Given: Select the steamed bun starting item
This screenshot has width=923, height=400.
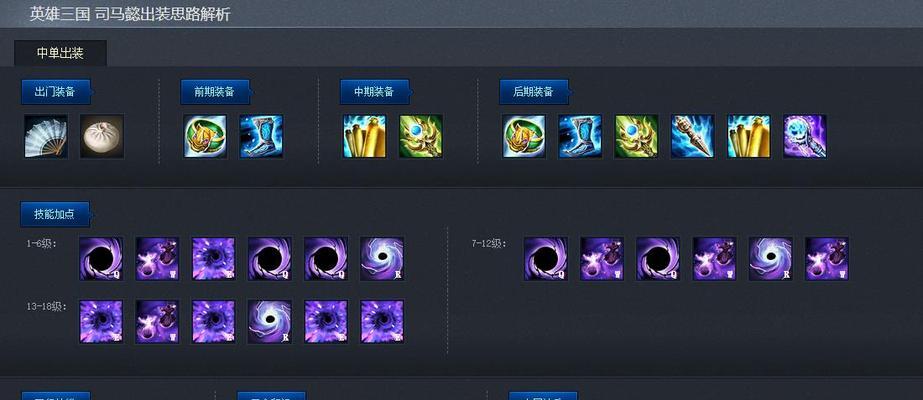Looking at the screenshot, I should tap(102, 136).
